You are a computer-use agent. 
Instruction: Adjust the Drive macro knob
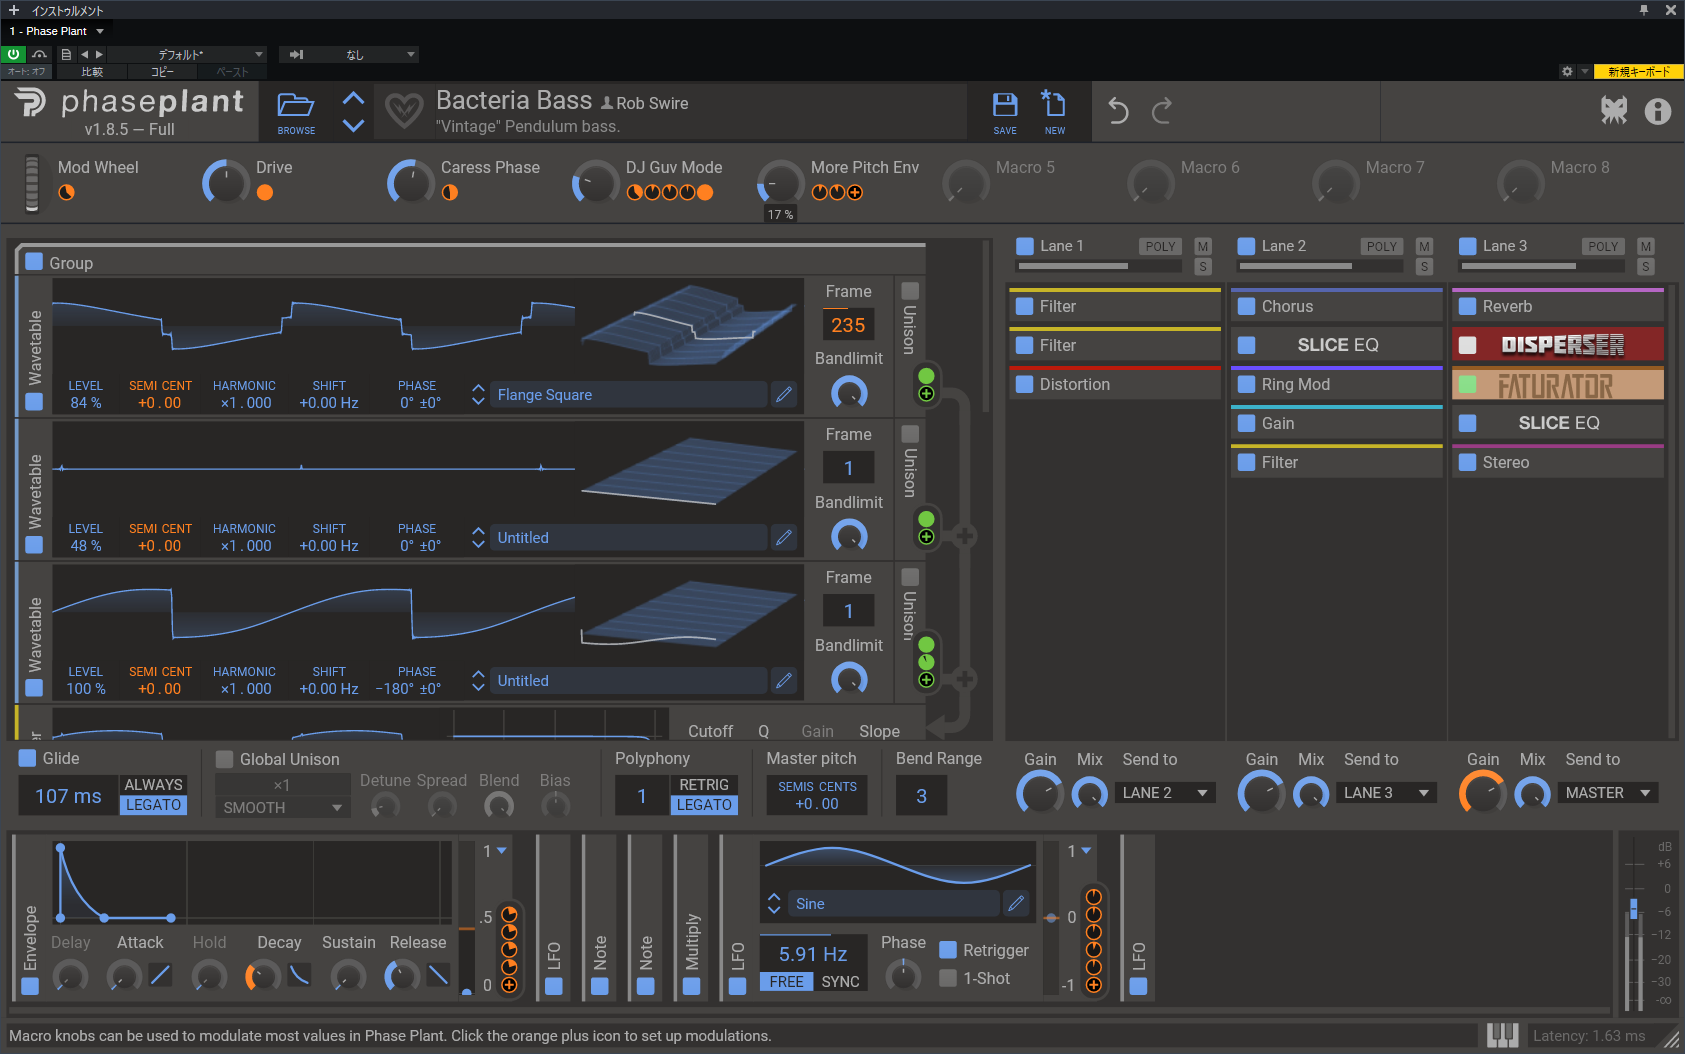click(x=226, y=182)
